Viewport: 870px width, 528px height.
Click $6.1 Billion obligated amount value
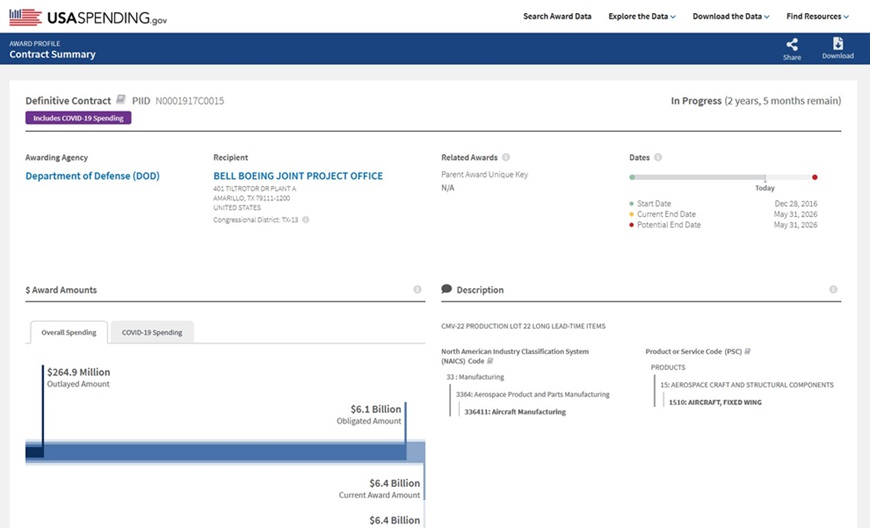click(x=376, y=409)
